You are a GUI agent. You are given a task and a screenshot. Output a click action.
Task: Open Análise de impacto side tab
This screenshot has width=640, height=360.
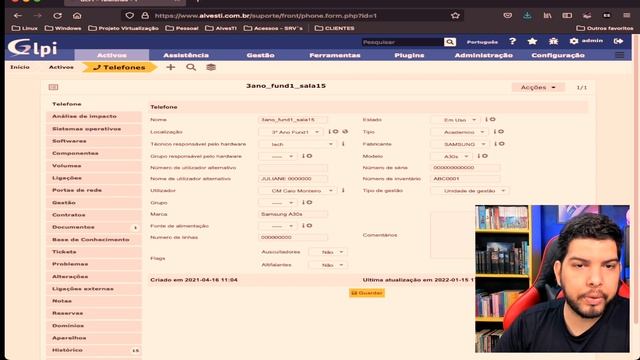[94, 116]
